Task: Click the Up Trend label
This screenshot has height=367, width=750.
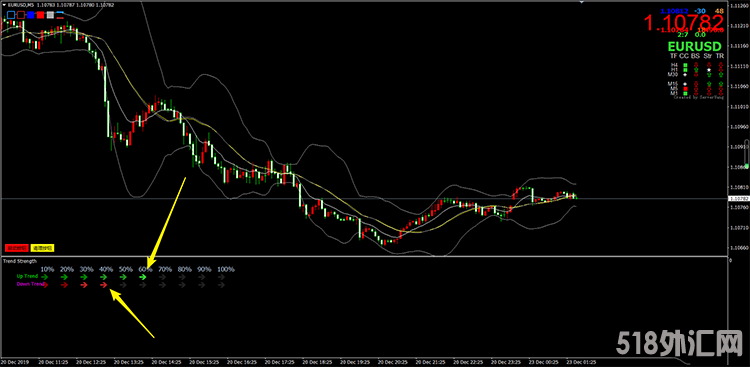Action: pos(27,276)
